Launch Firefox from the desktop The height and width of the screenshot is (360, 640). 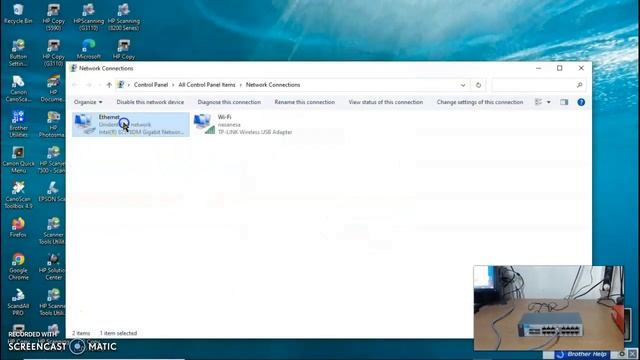coord(18,227)
